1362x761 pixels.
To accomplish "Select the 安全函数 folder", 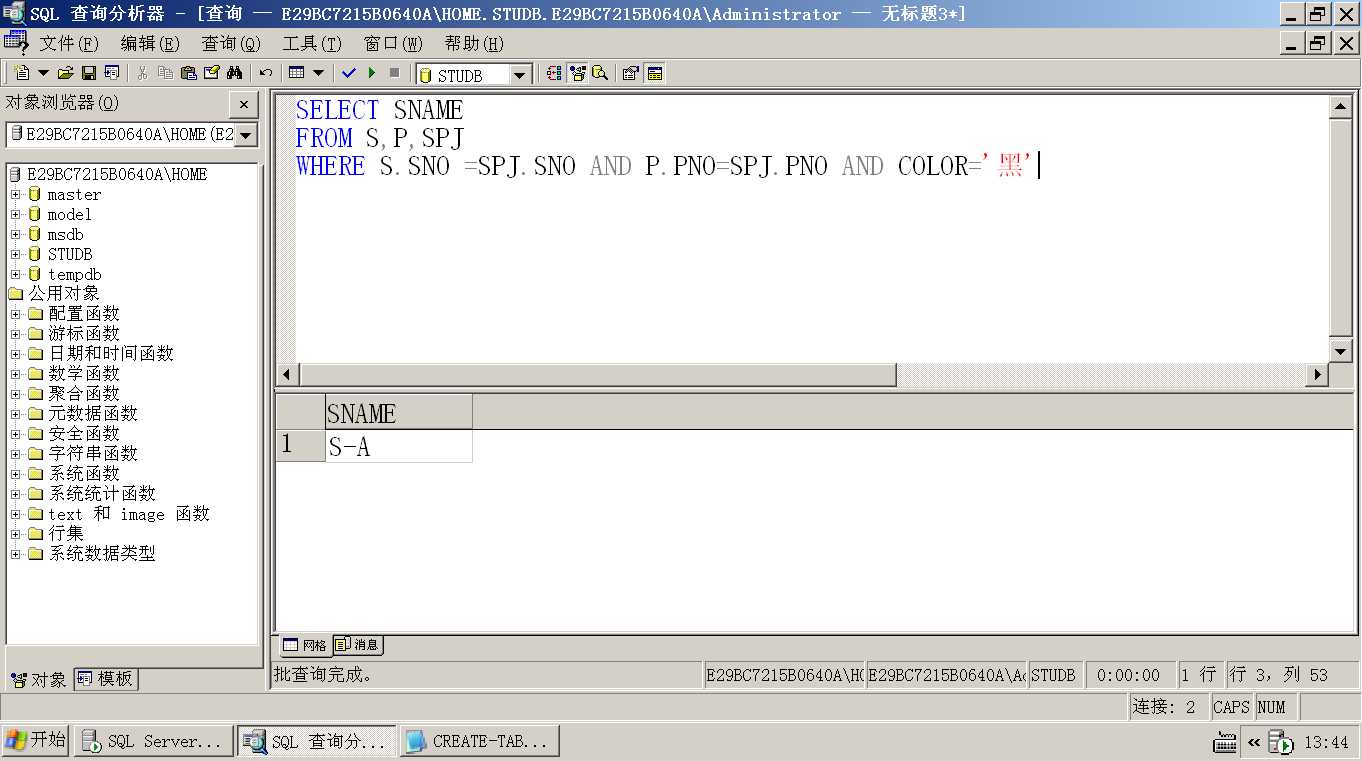I will click(84, 433).
